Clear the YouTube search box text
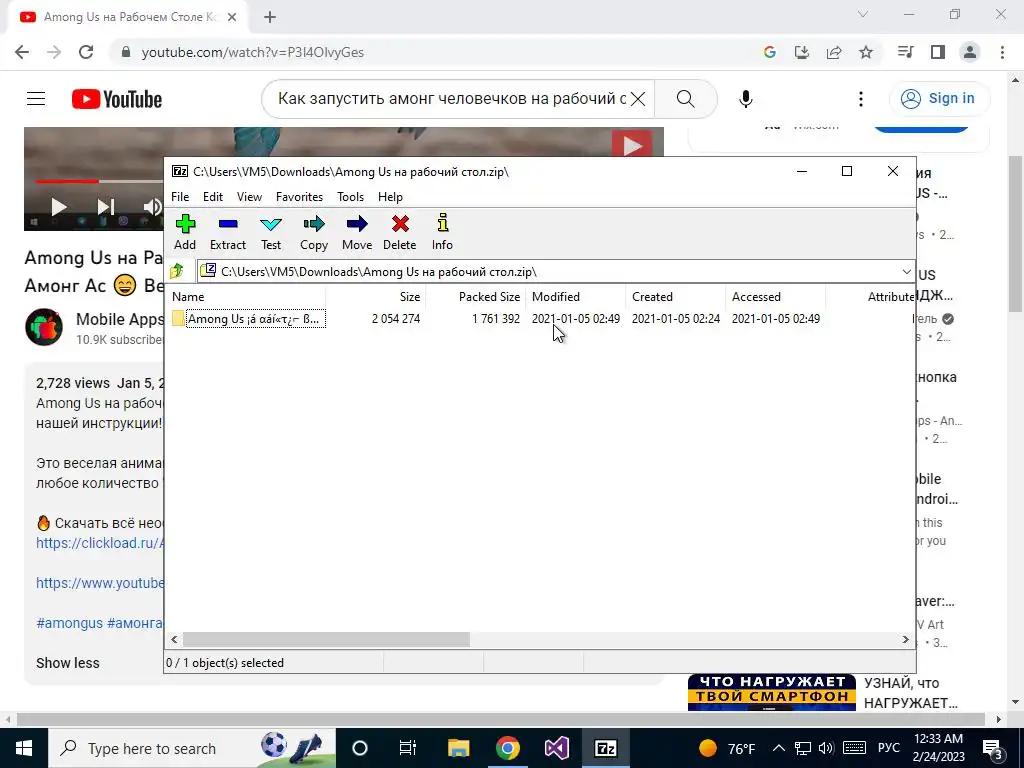 click(638, 99)
